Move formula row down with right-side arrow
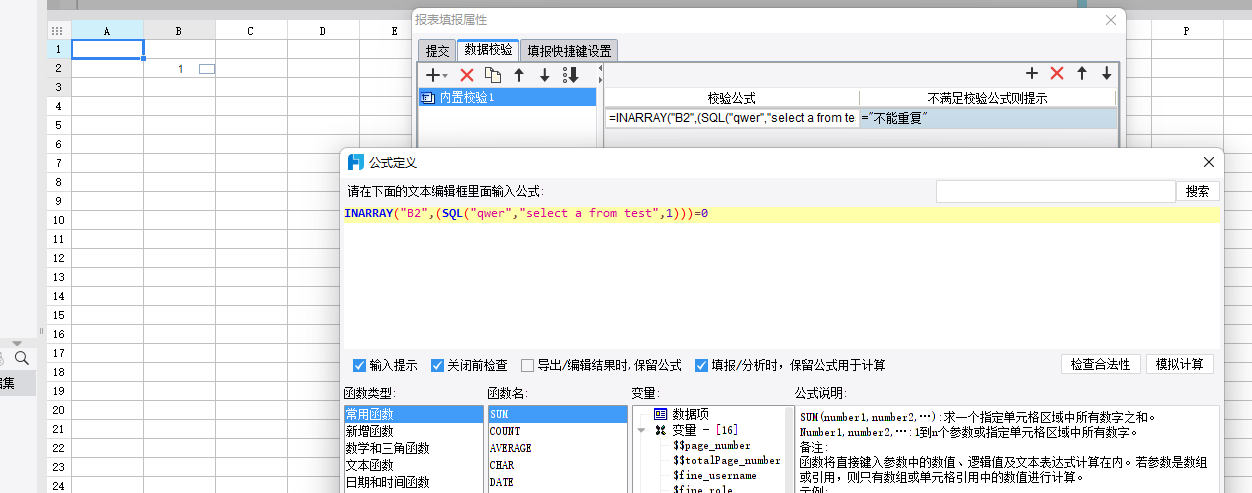The height and width of the screenshot is (493, 1252). pyautogui.click(x=1107, y=73)
